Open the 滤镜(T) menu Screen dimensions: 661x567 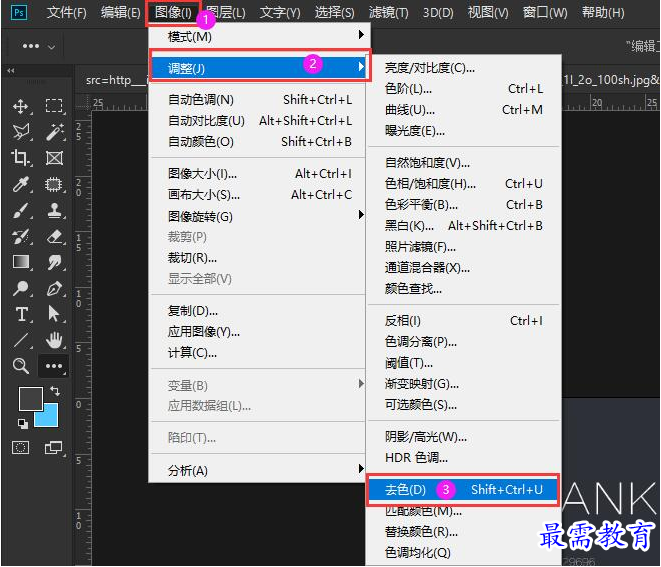click(x=388, y=13)
